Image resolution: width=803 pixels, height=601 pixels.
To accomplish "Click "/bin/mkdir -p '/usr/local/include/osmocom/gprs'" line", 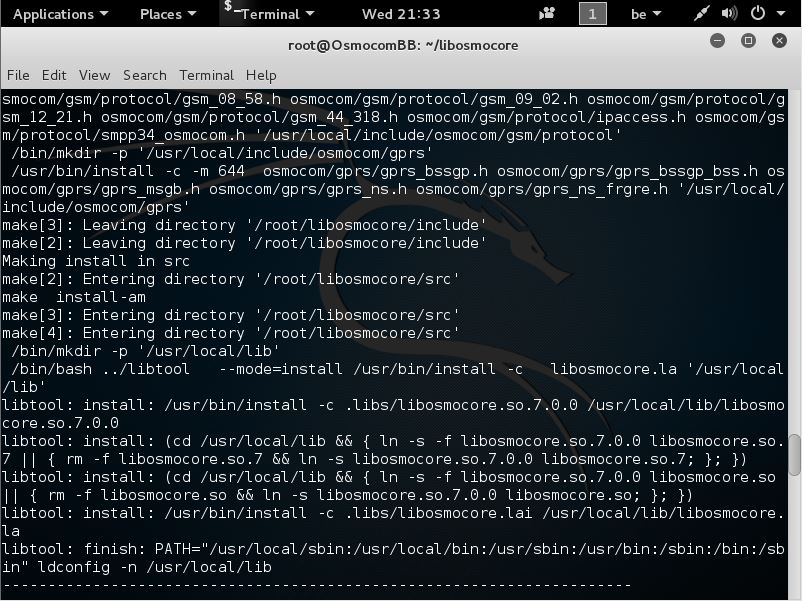I will [x=221, y=153].
